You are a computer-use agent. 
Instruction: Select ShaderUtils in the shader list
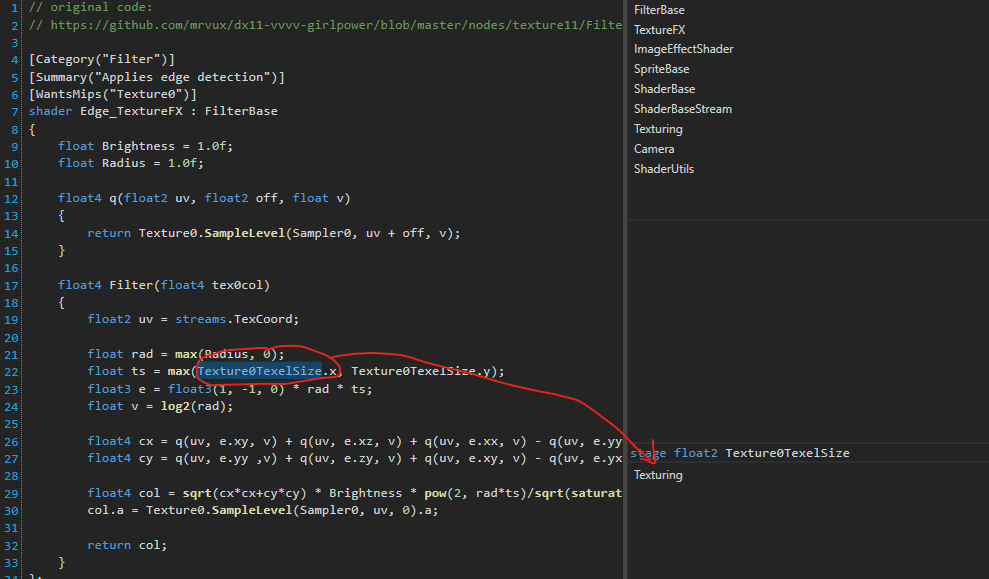pos(664,169)
